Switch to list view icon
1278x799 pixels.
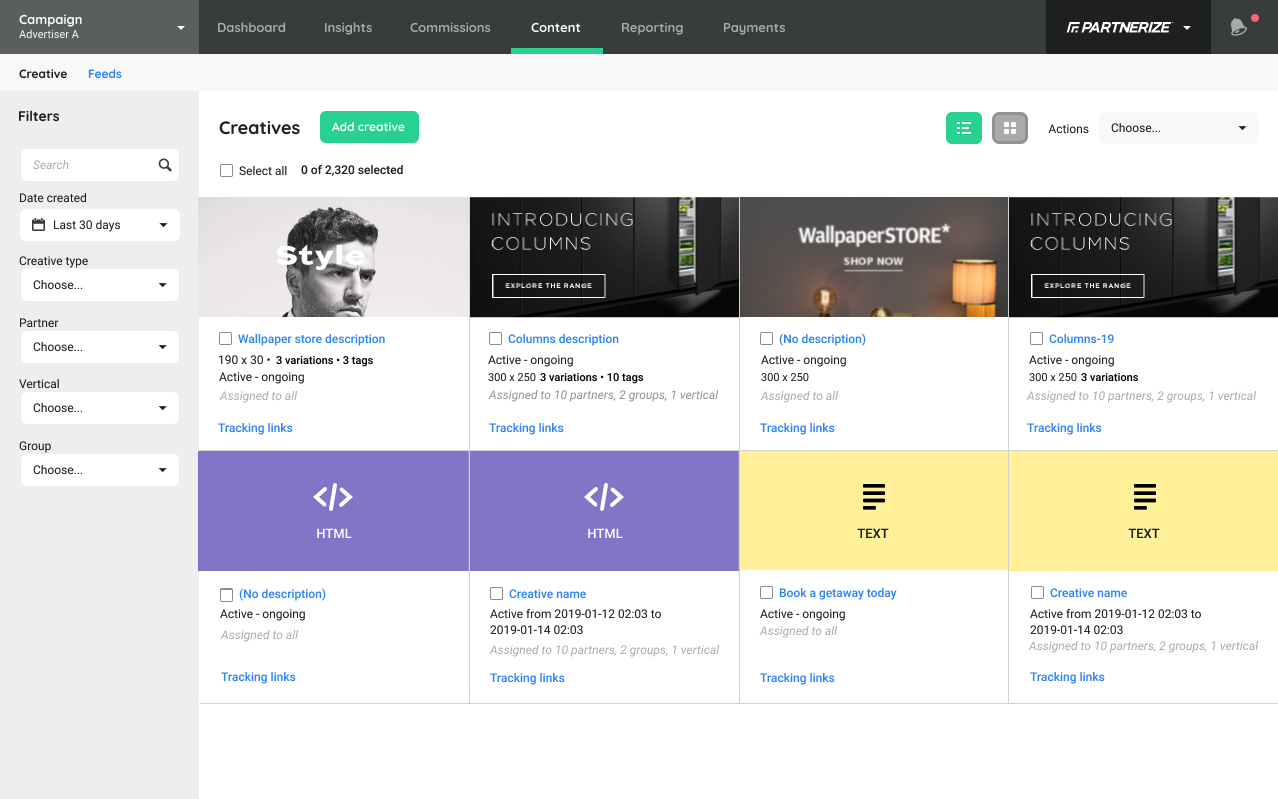pyautogui.click(x=963, y=128)
